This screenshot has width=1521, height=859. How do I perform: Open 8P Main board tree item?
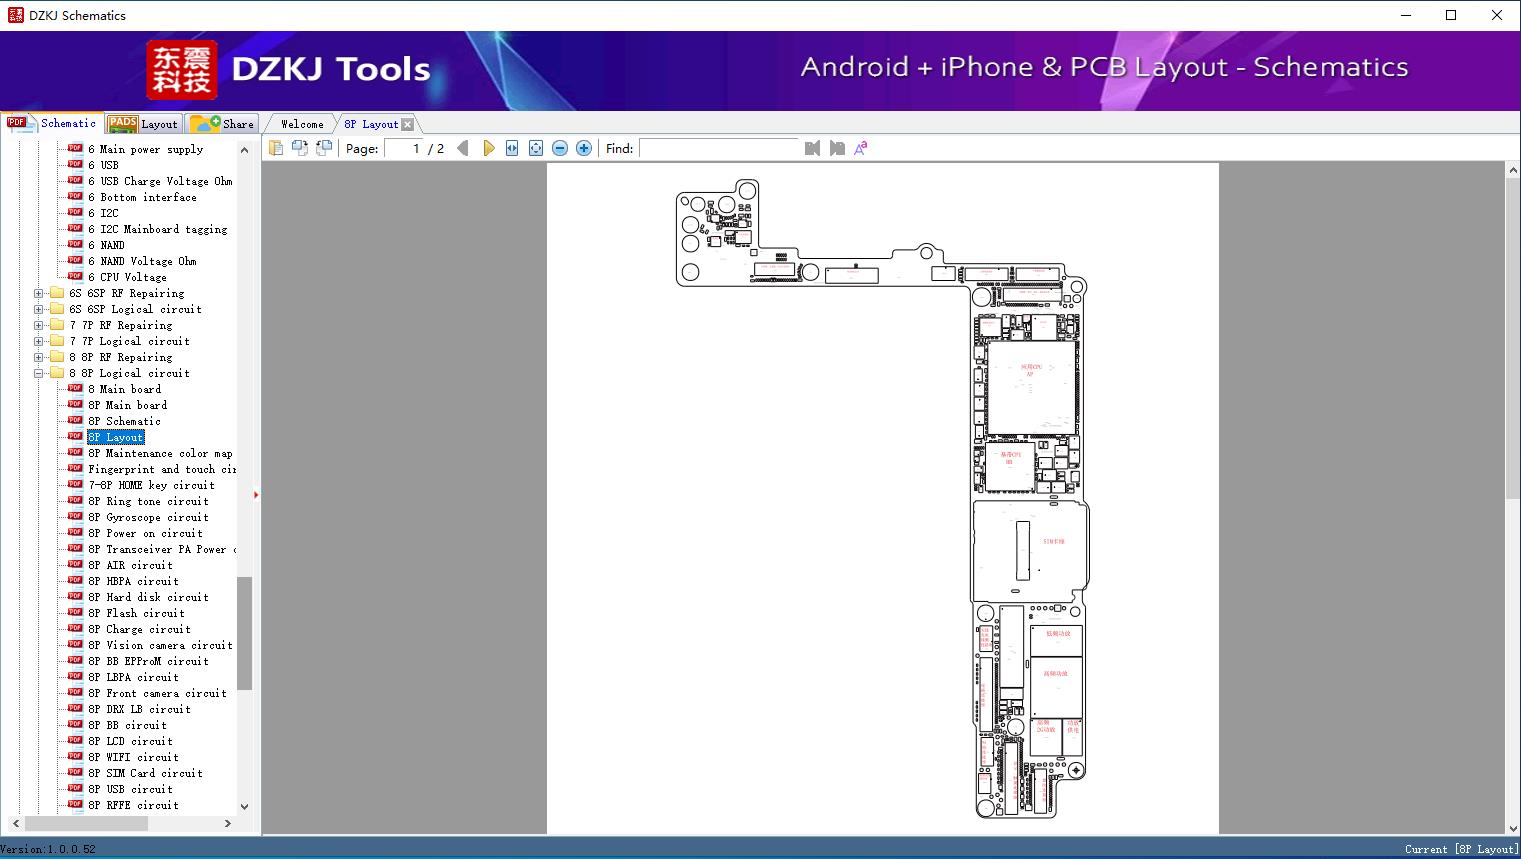click(127, 405)
